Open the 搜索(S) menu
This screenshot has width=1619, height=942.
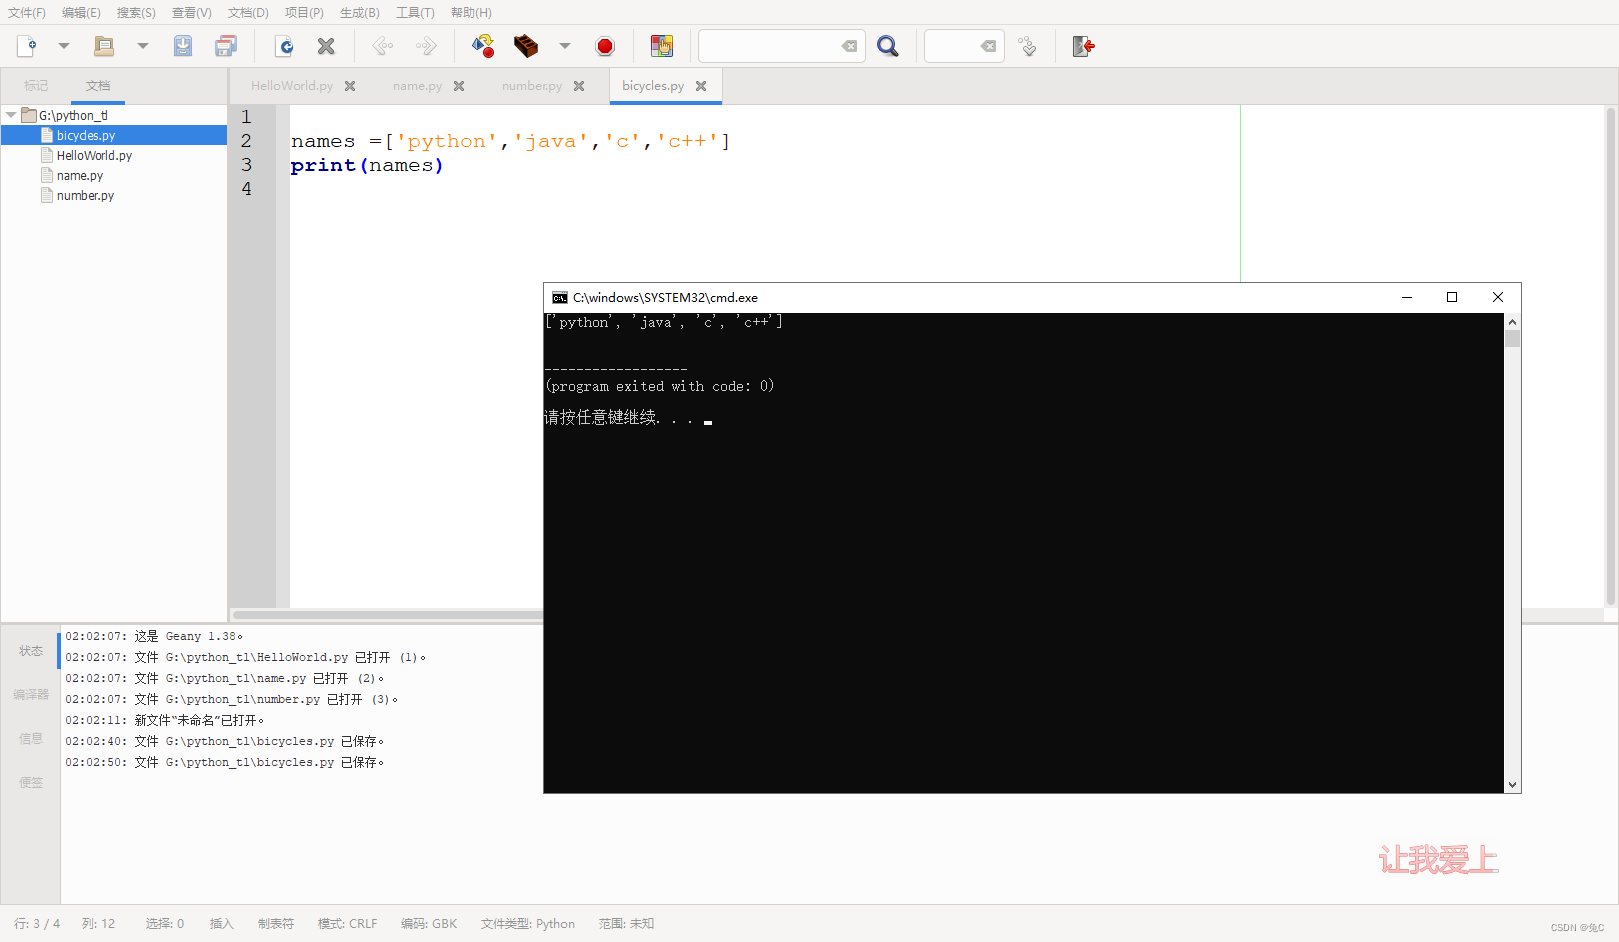coord(136,13)
